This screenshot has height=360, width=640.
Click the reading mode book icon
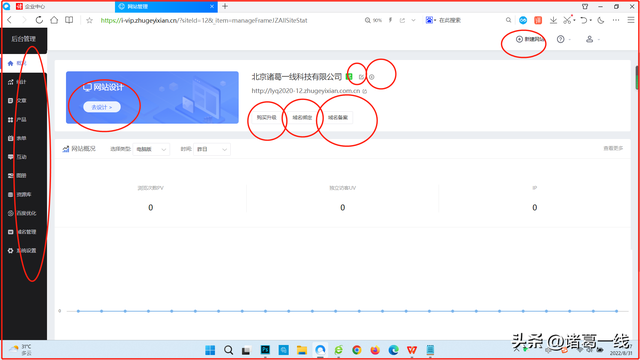tap(69, 20)
